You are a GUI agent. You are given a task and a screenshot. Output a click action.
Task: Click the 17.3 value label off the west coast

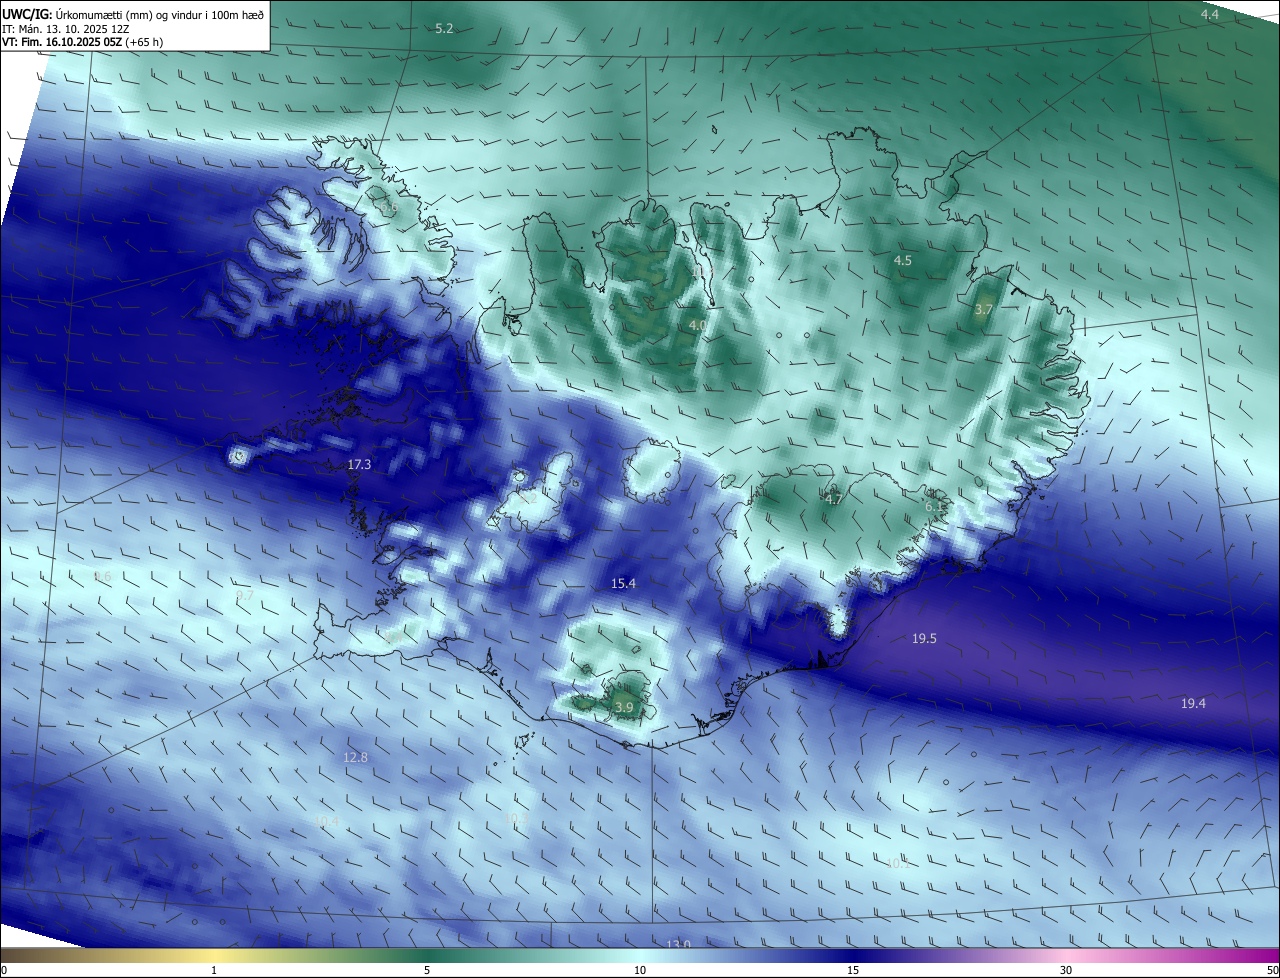[359, 465]
